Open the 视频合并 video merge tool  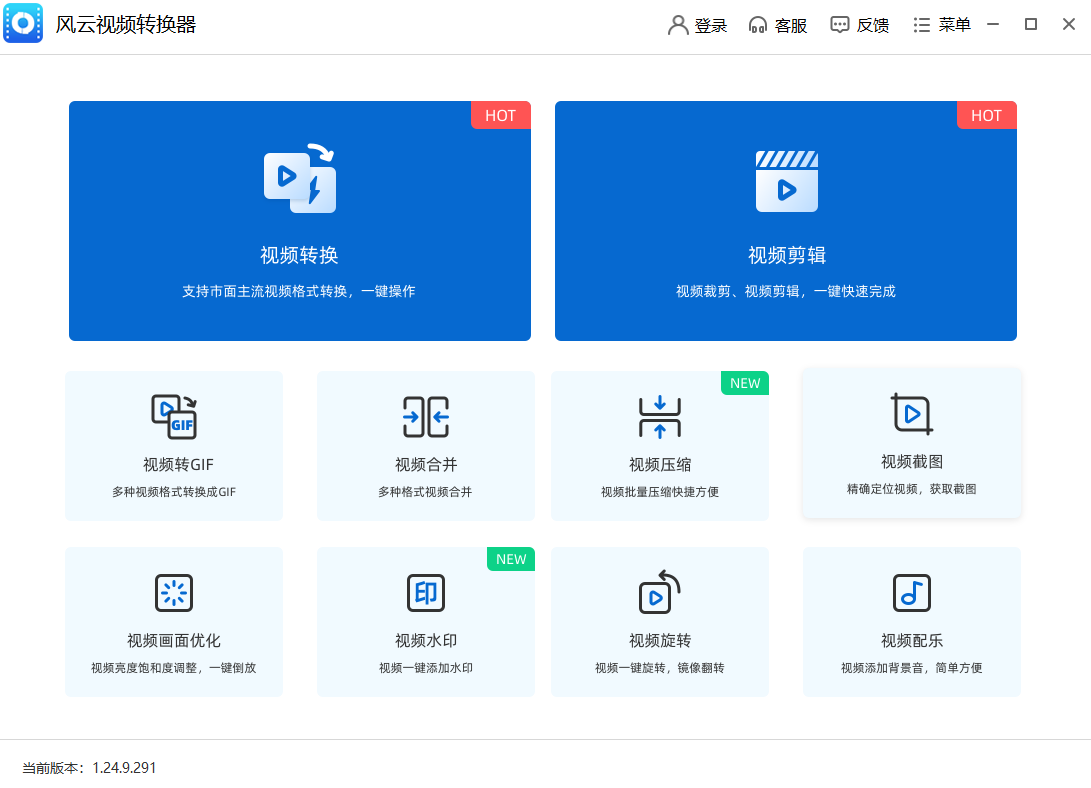[425, 445]
